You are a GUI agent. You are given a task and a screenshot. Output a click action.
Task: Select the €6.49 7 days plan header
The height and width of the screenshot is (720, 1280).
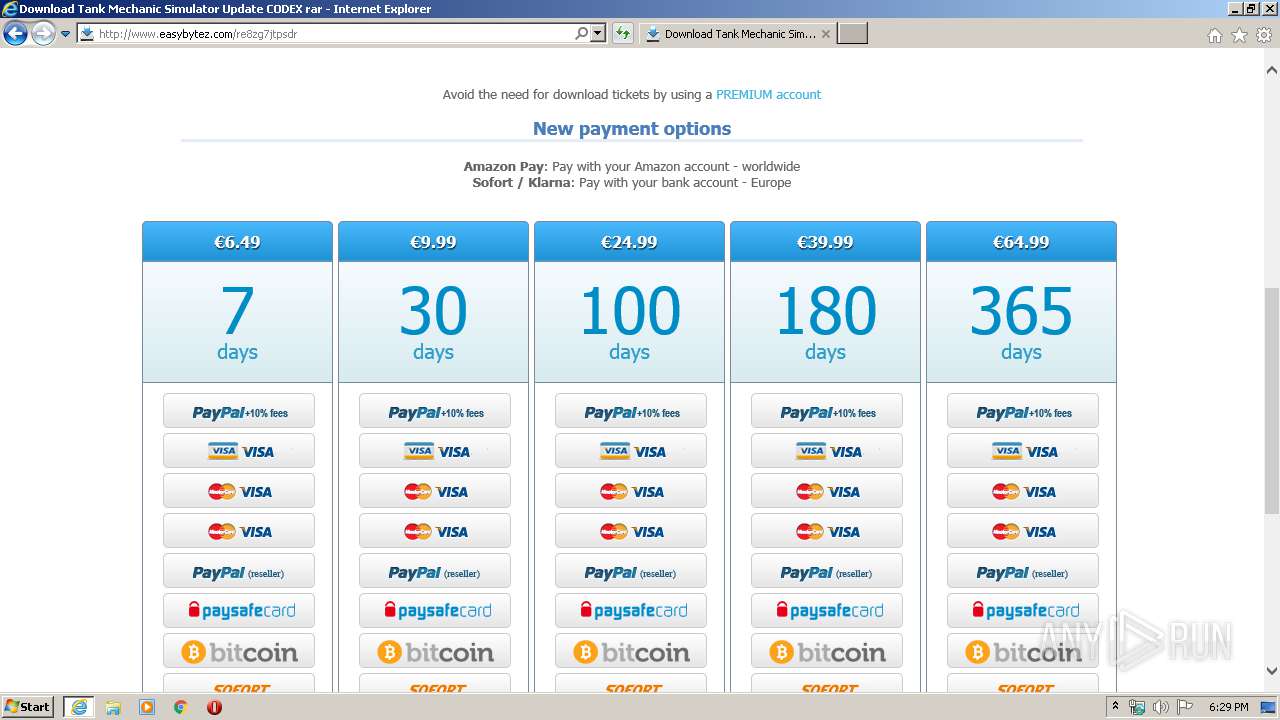pos(237,242)
